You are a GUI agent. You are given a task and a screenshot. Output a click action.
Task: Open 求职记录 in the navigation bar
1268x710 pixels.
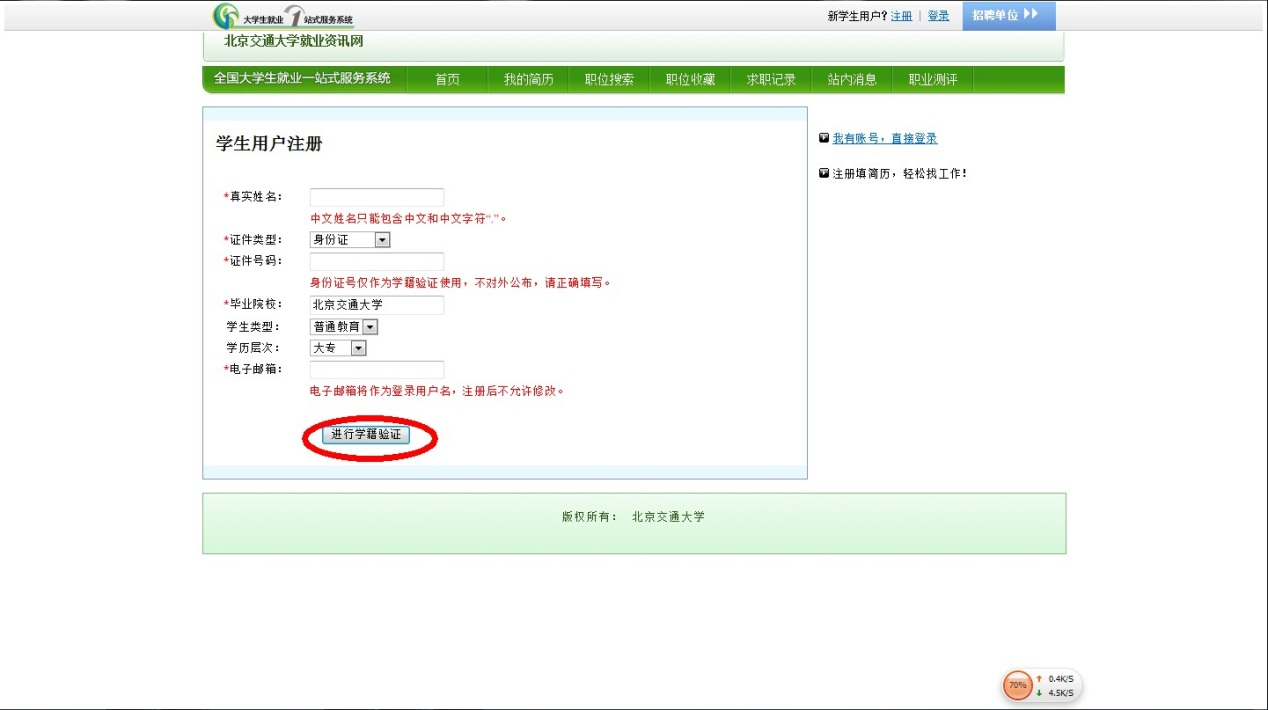771,80
